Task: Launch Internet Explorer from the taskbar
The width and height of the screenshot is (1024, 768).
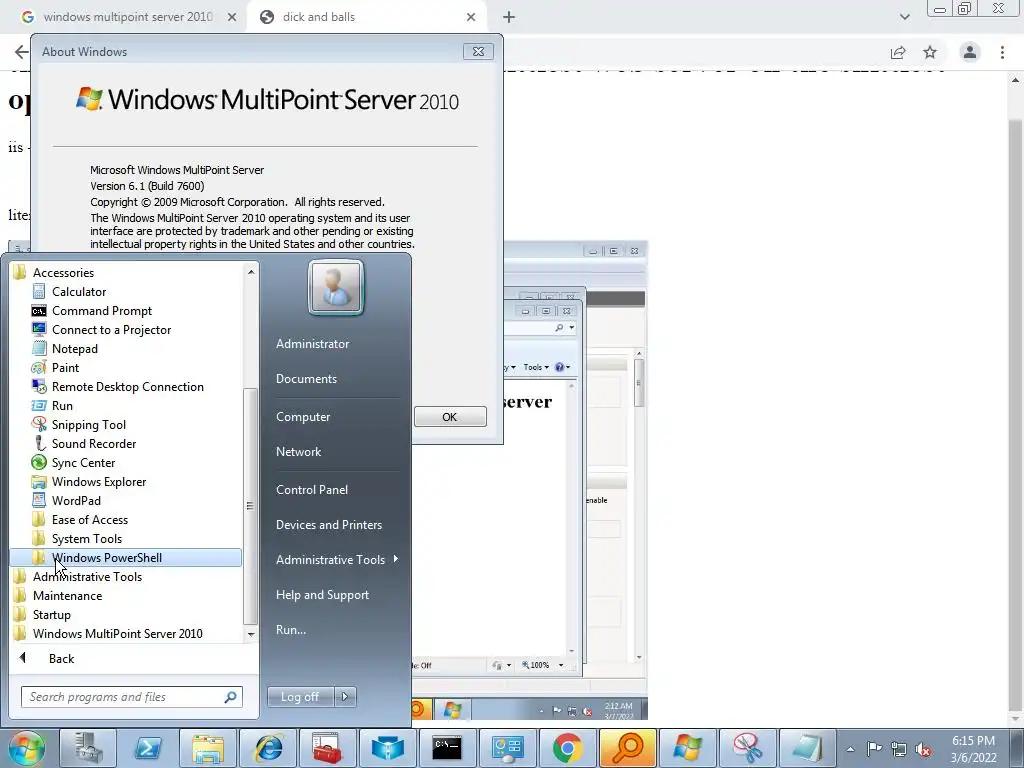Action: (268, 748)
